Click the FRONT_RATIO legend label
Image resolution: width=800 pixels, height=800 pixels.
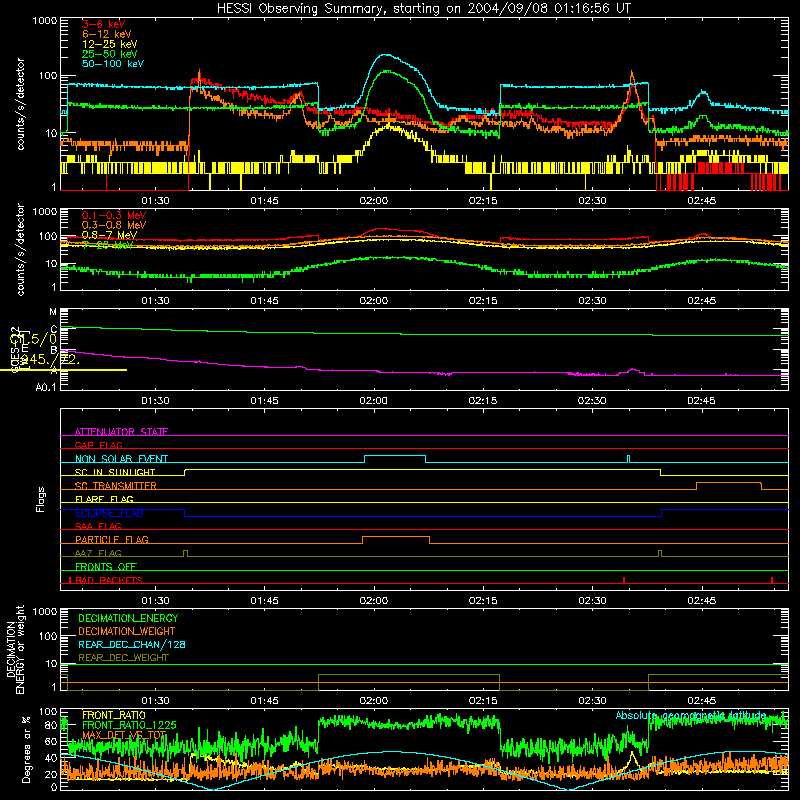[114, 715]
